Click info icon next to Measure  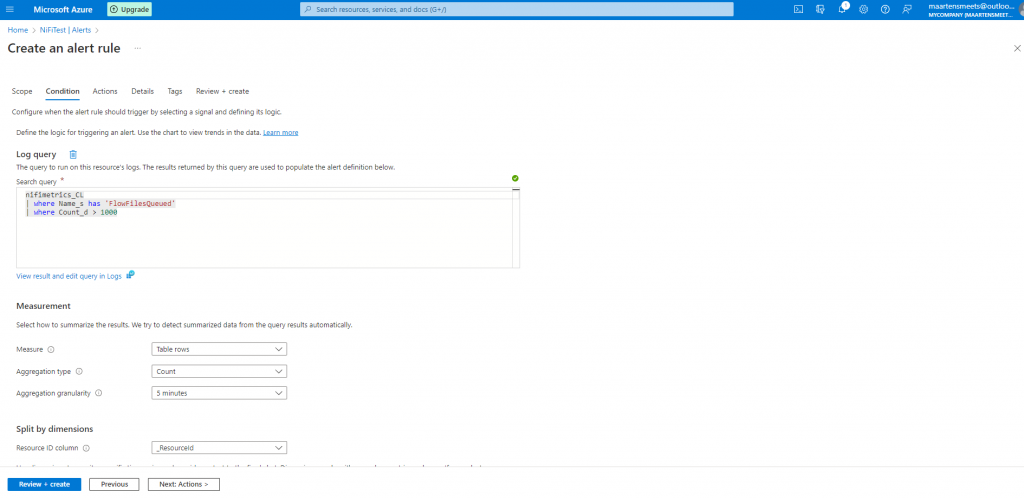tap(51, 349)
